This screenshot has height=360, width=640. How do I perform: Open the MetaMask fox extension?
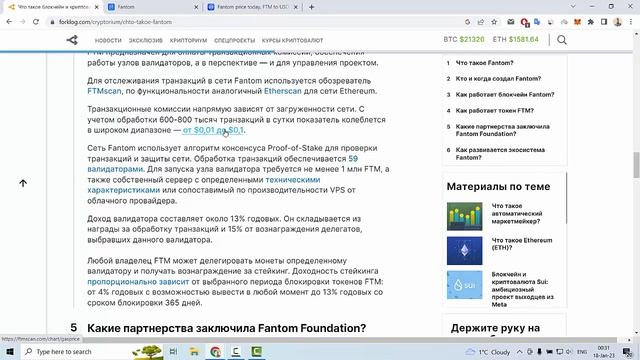(577, 22)
